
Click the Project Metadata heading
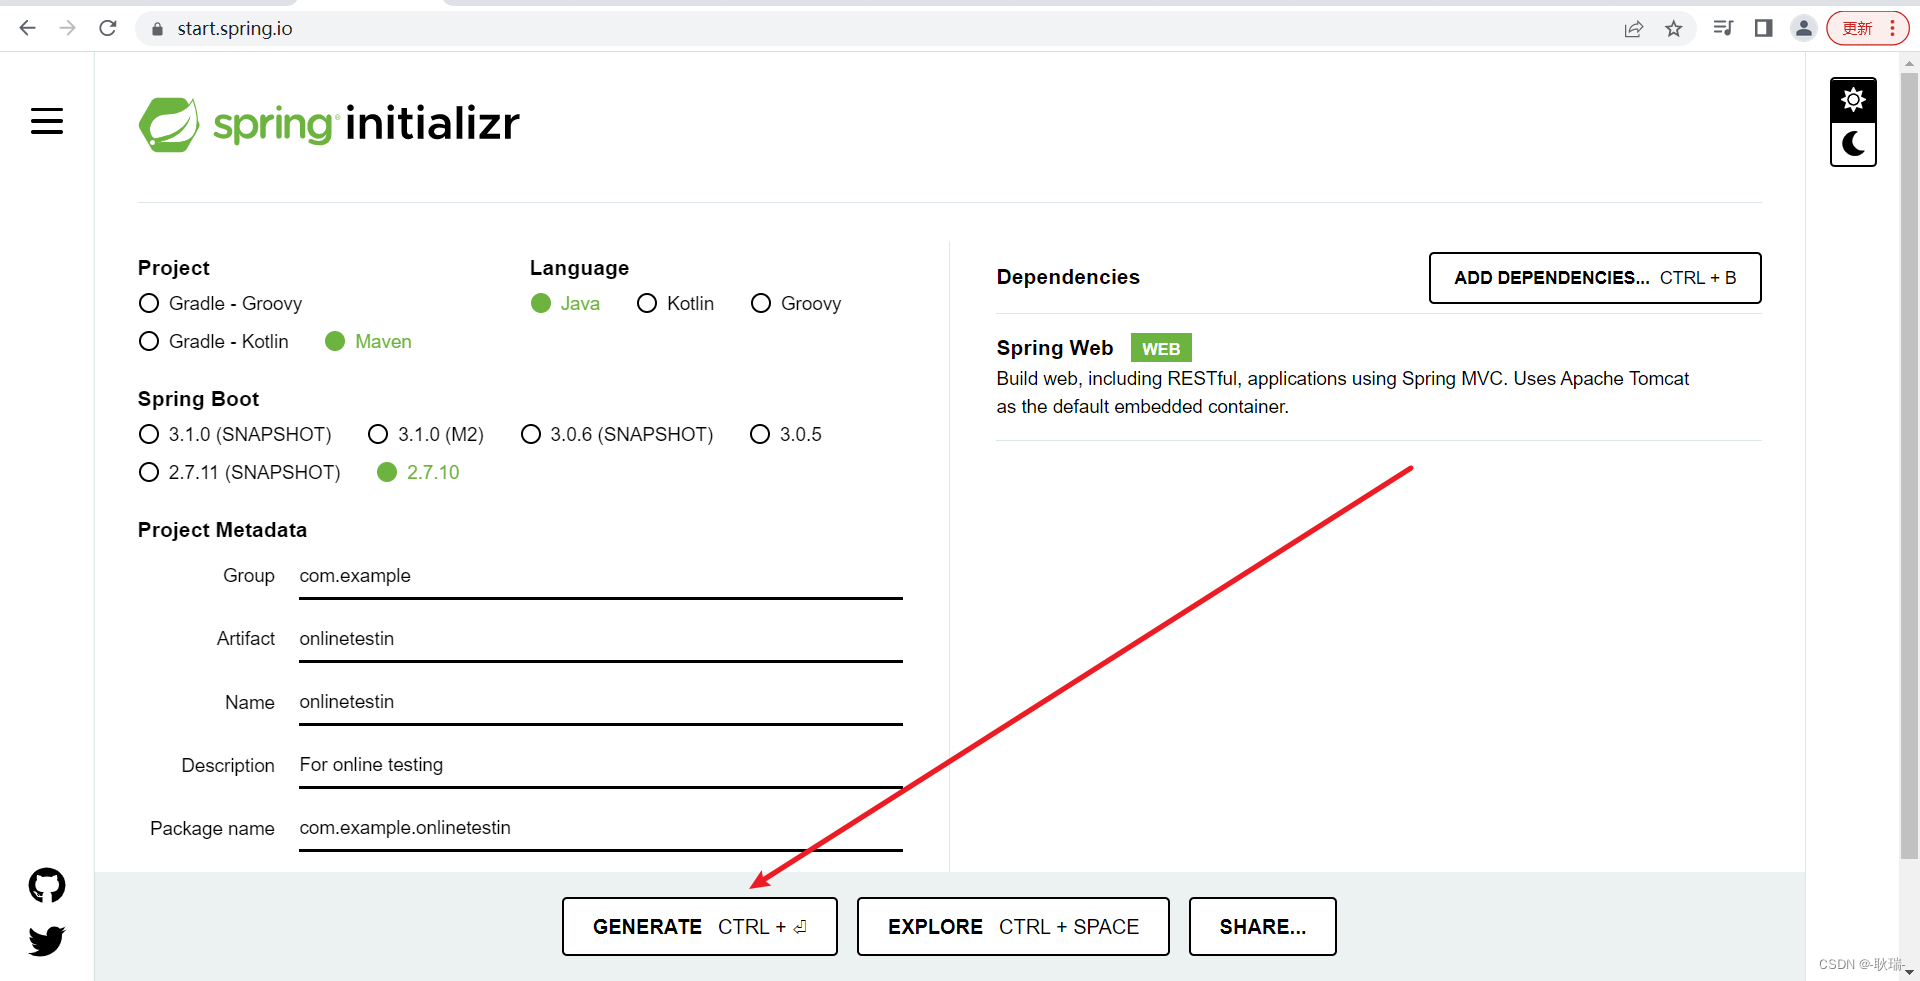point(222,530)
